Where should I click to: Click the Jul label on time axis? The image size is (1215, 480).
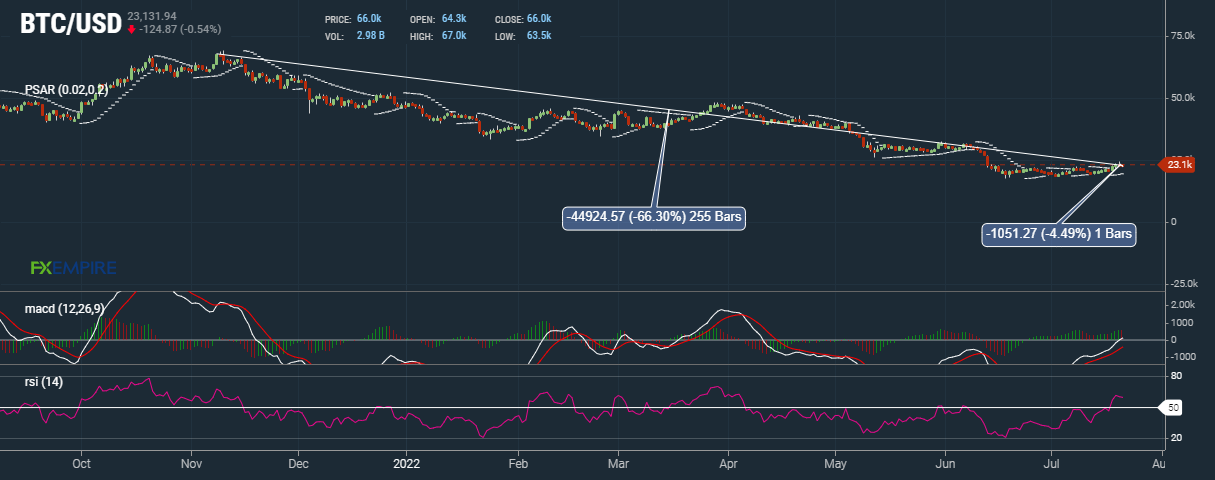click(1052, 464)
